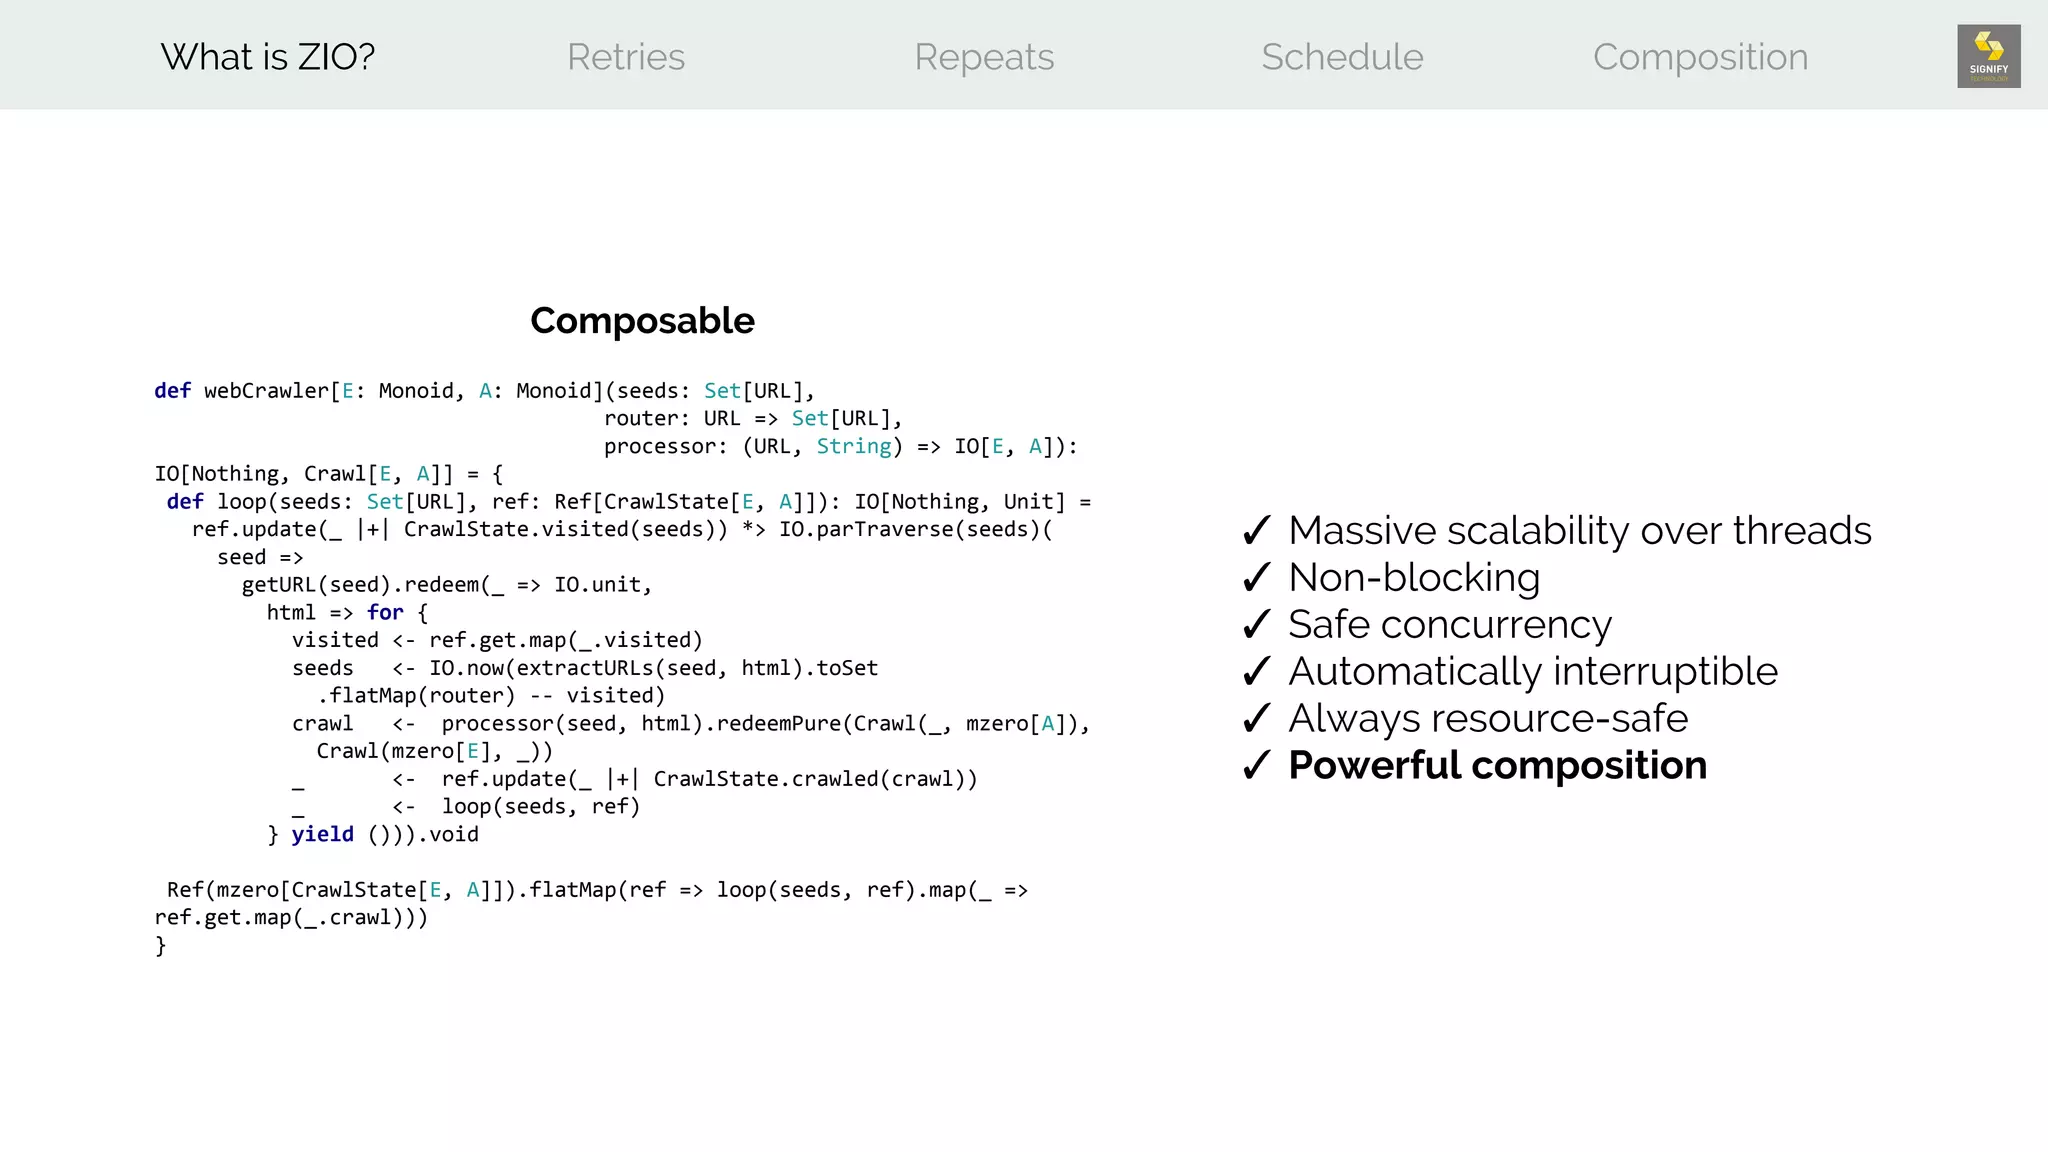2048x1152 pixels.
Task: Click the def loop function definition line
Action: (629, 502)
